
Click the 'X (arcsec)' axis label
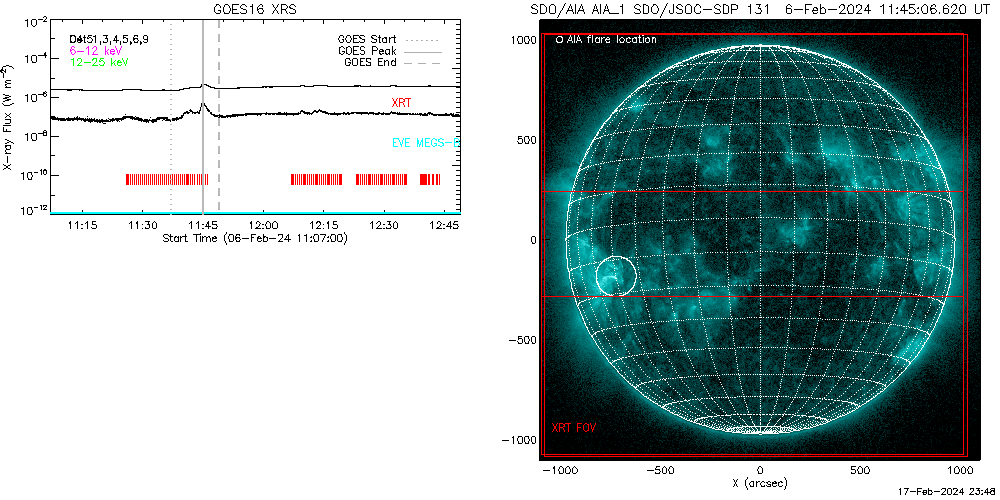(x=760, y=483)
